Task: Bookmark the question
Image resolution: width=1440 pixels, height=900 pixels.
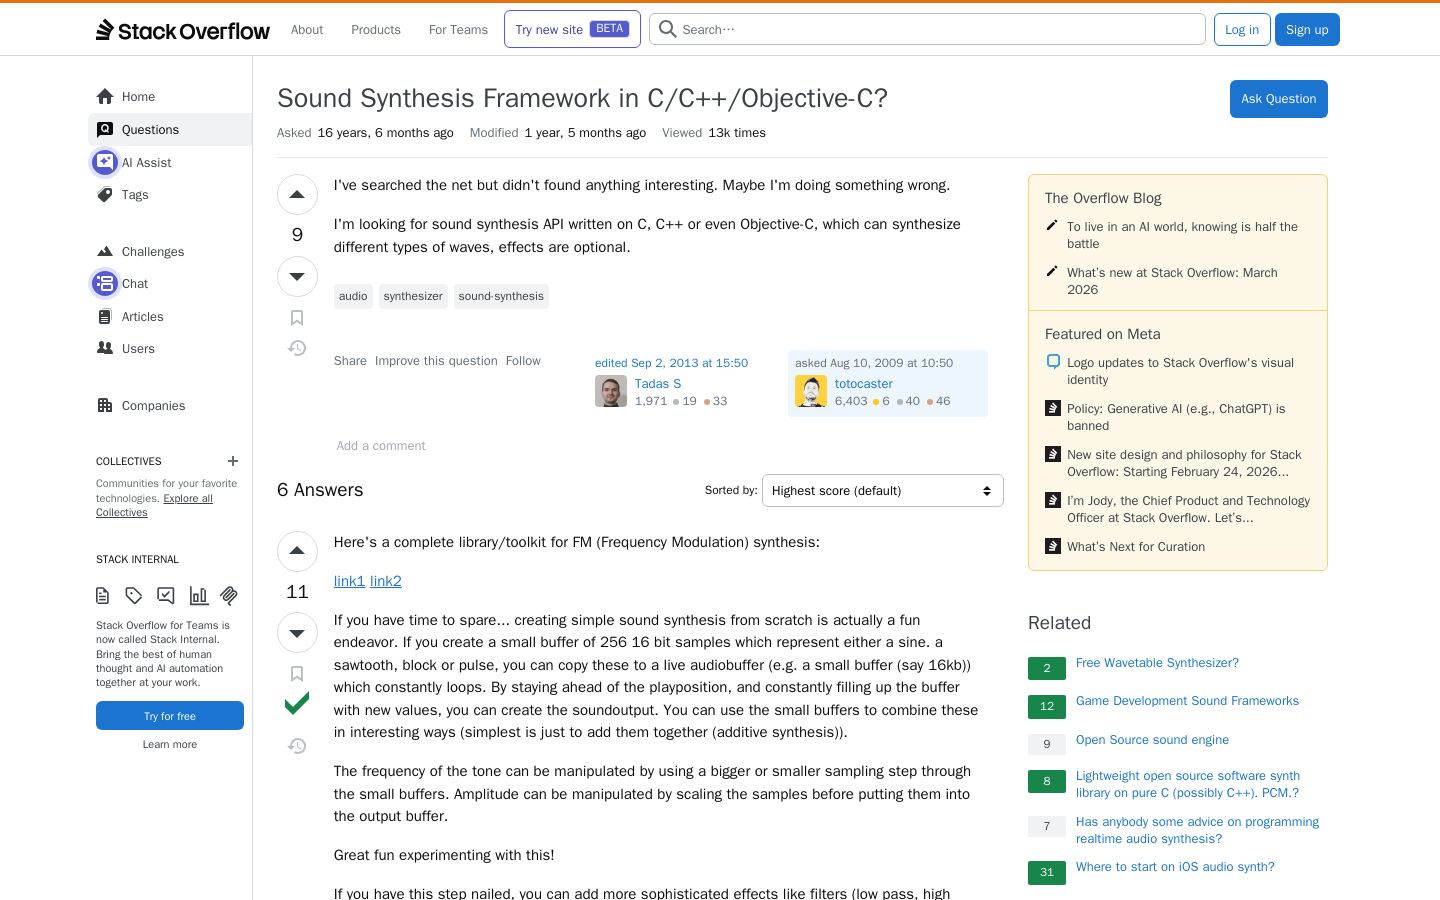Action: [297, 318]
